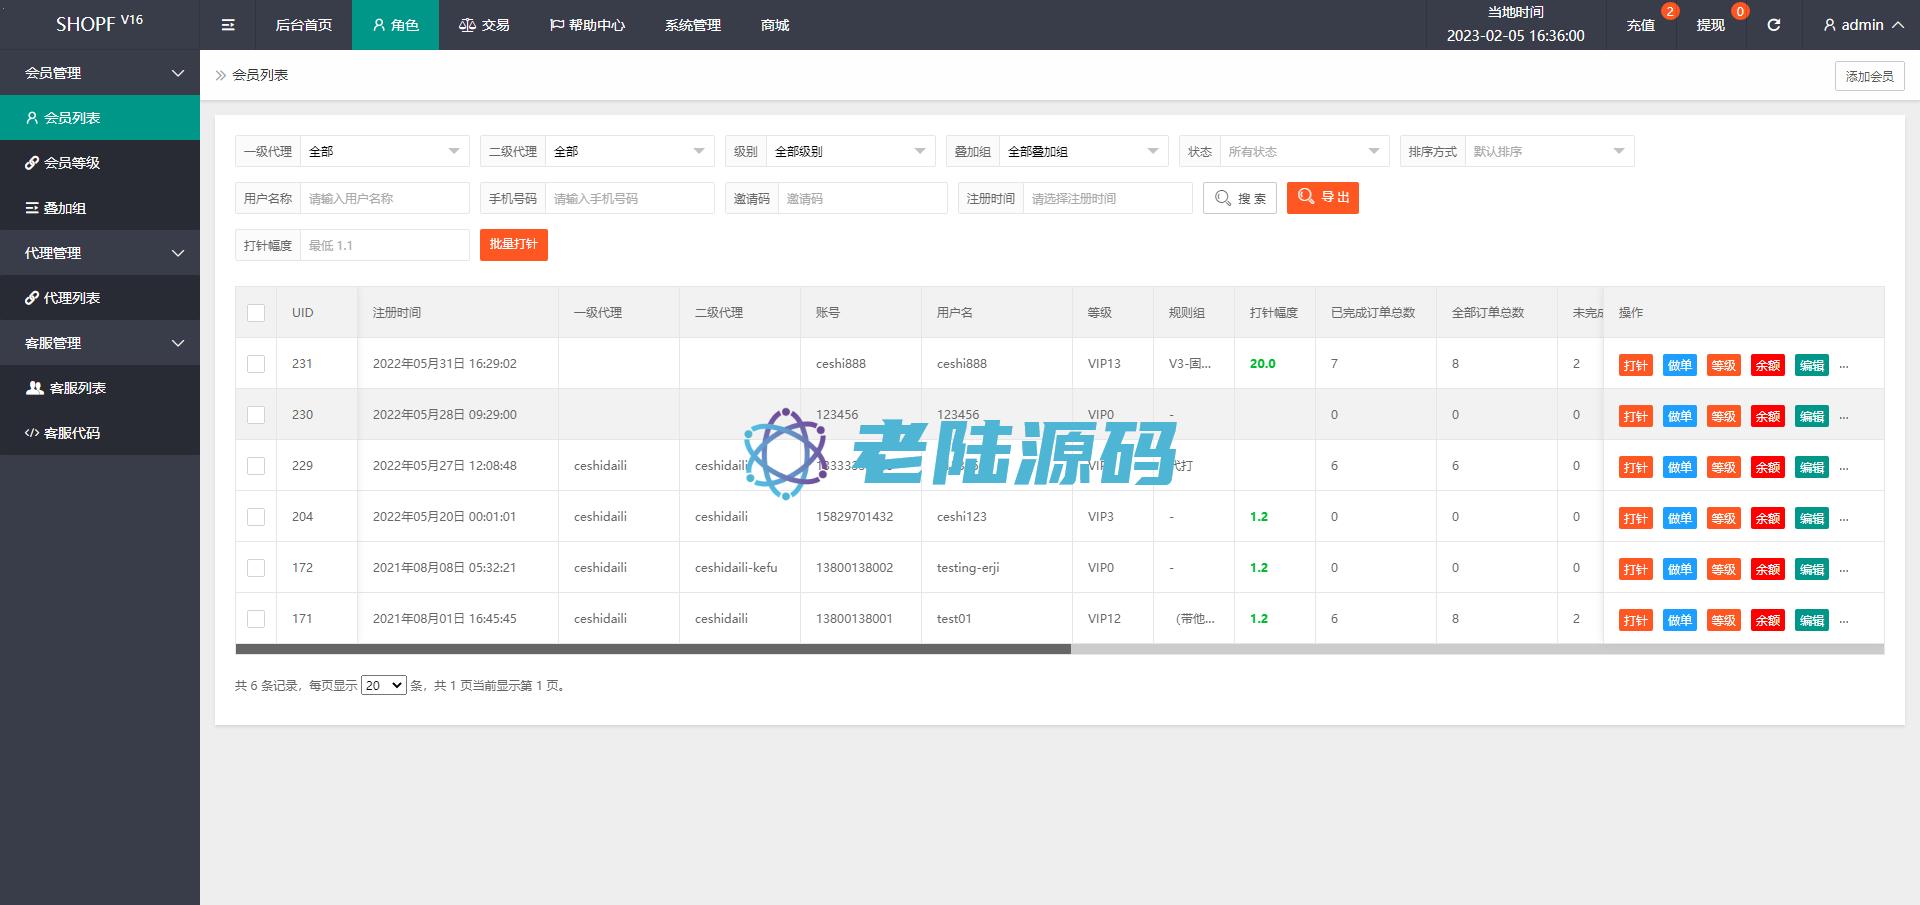Click the horizontal table scrollbar
The height and width of the screenshot is (905, 1920).
click(653, 649)
